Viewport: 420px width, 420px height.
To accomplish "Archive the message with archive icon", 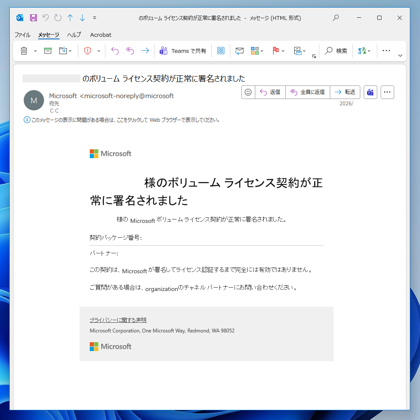I will click(x=48, y=51).
